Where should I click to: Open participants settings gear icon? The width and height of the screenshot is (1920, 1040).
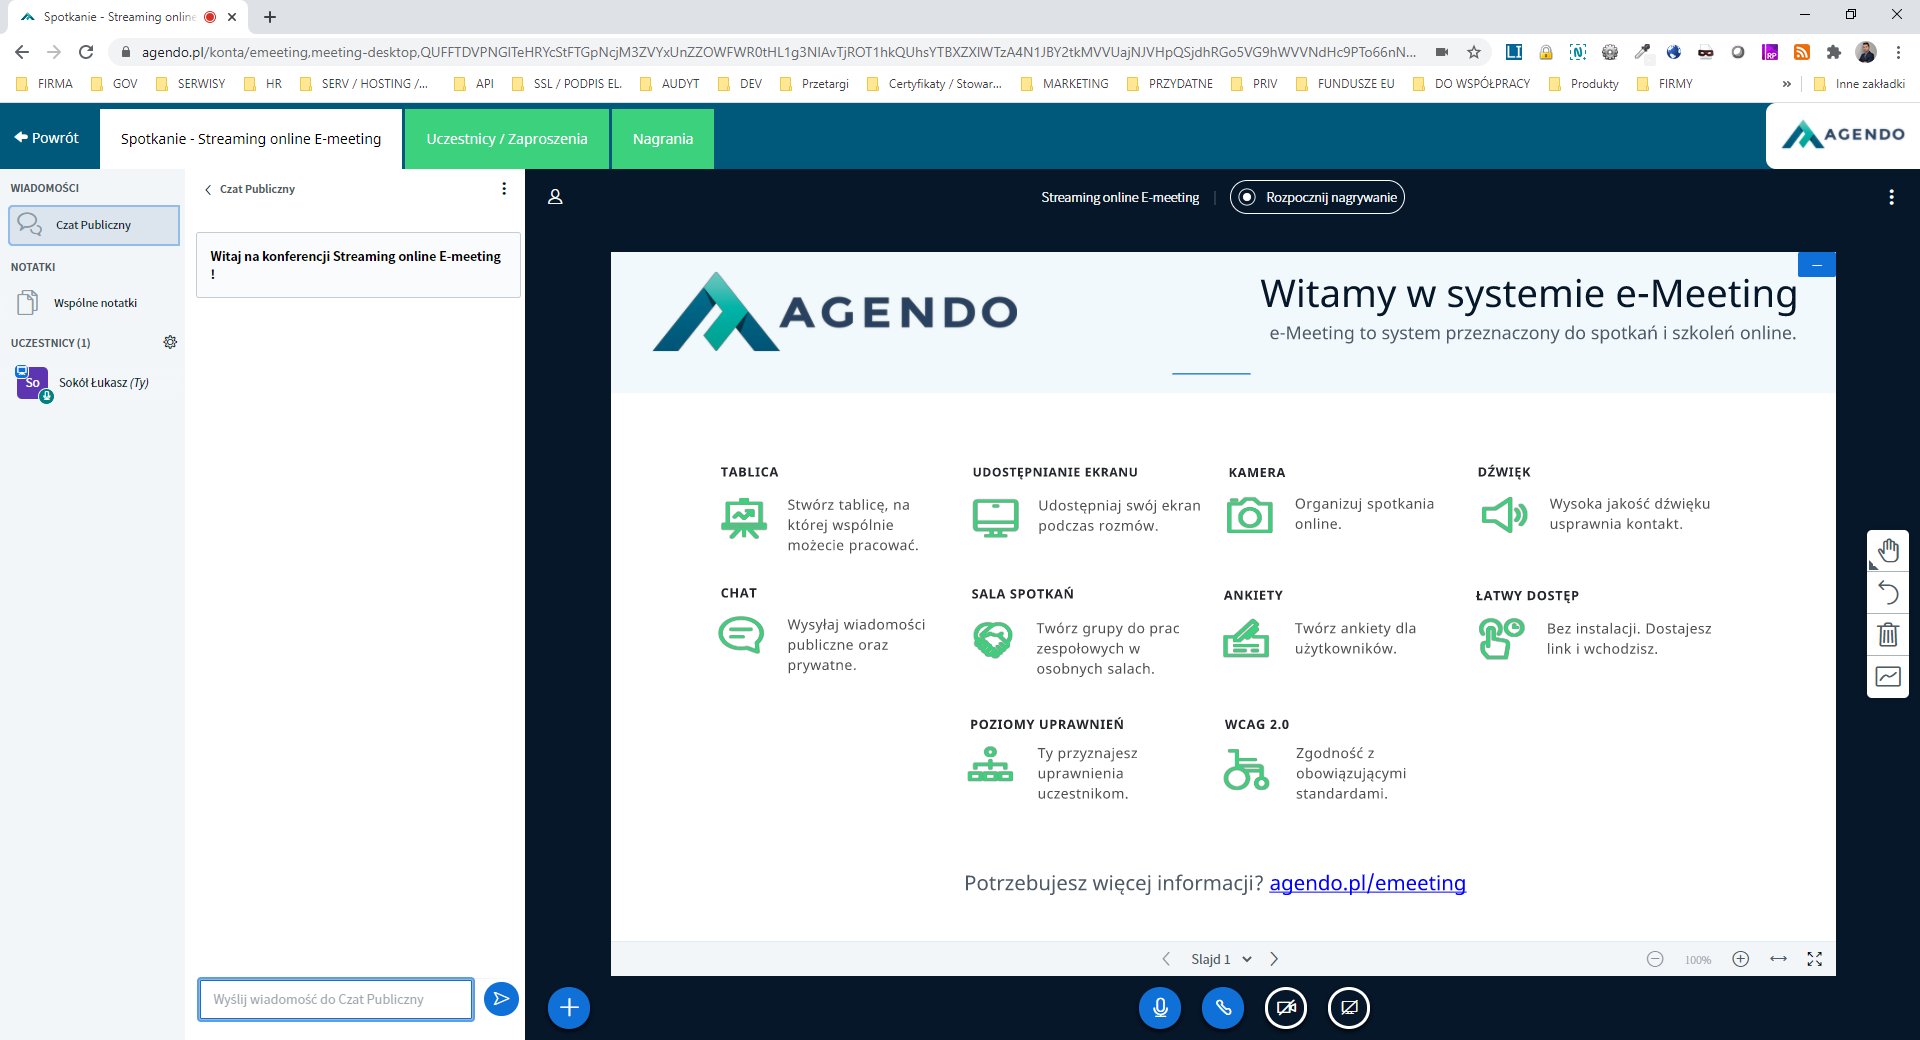pos(170,342)
